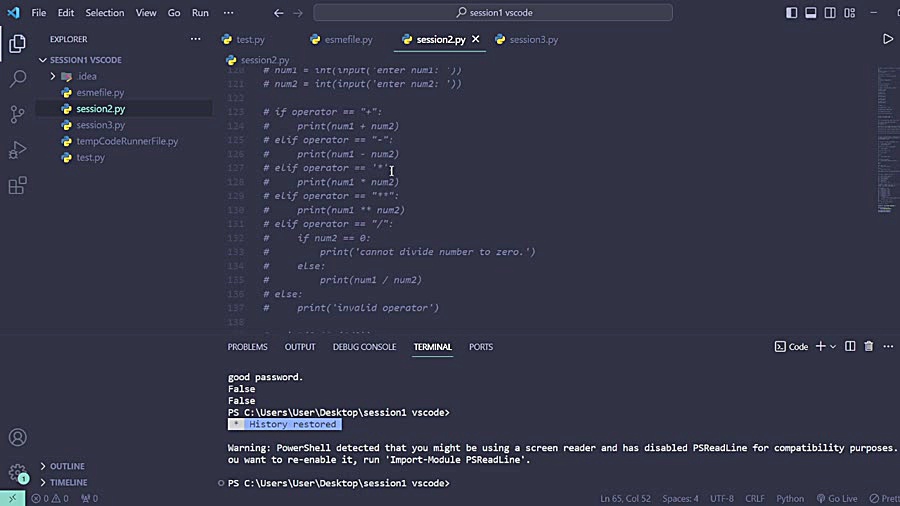Switch to the test.py editor tab
Image resolution: width=900 pixels, height=506 pixels.
tap(250, 40)
